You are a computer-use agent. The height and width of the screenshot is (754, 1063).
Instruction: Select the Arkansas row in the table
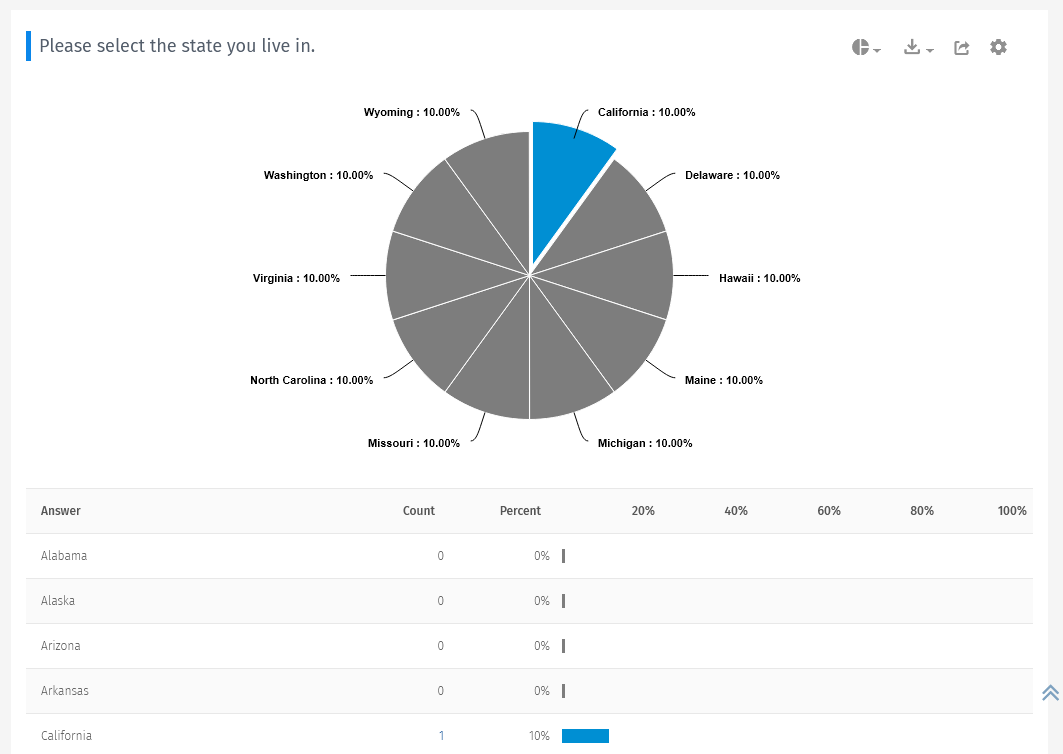point(65,690)
